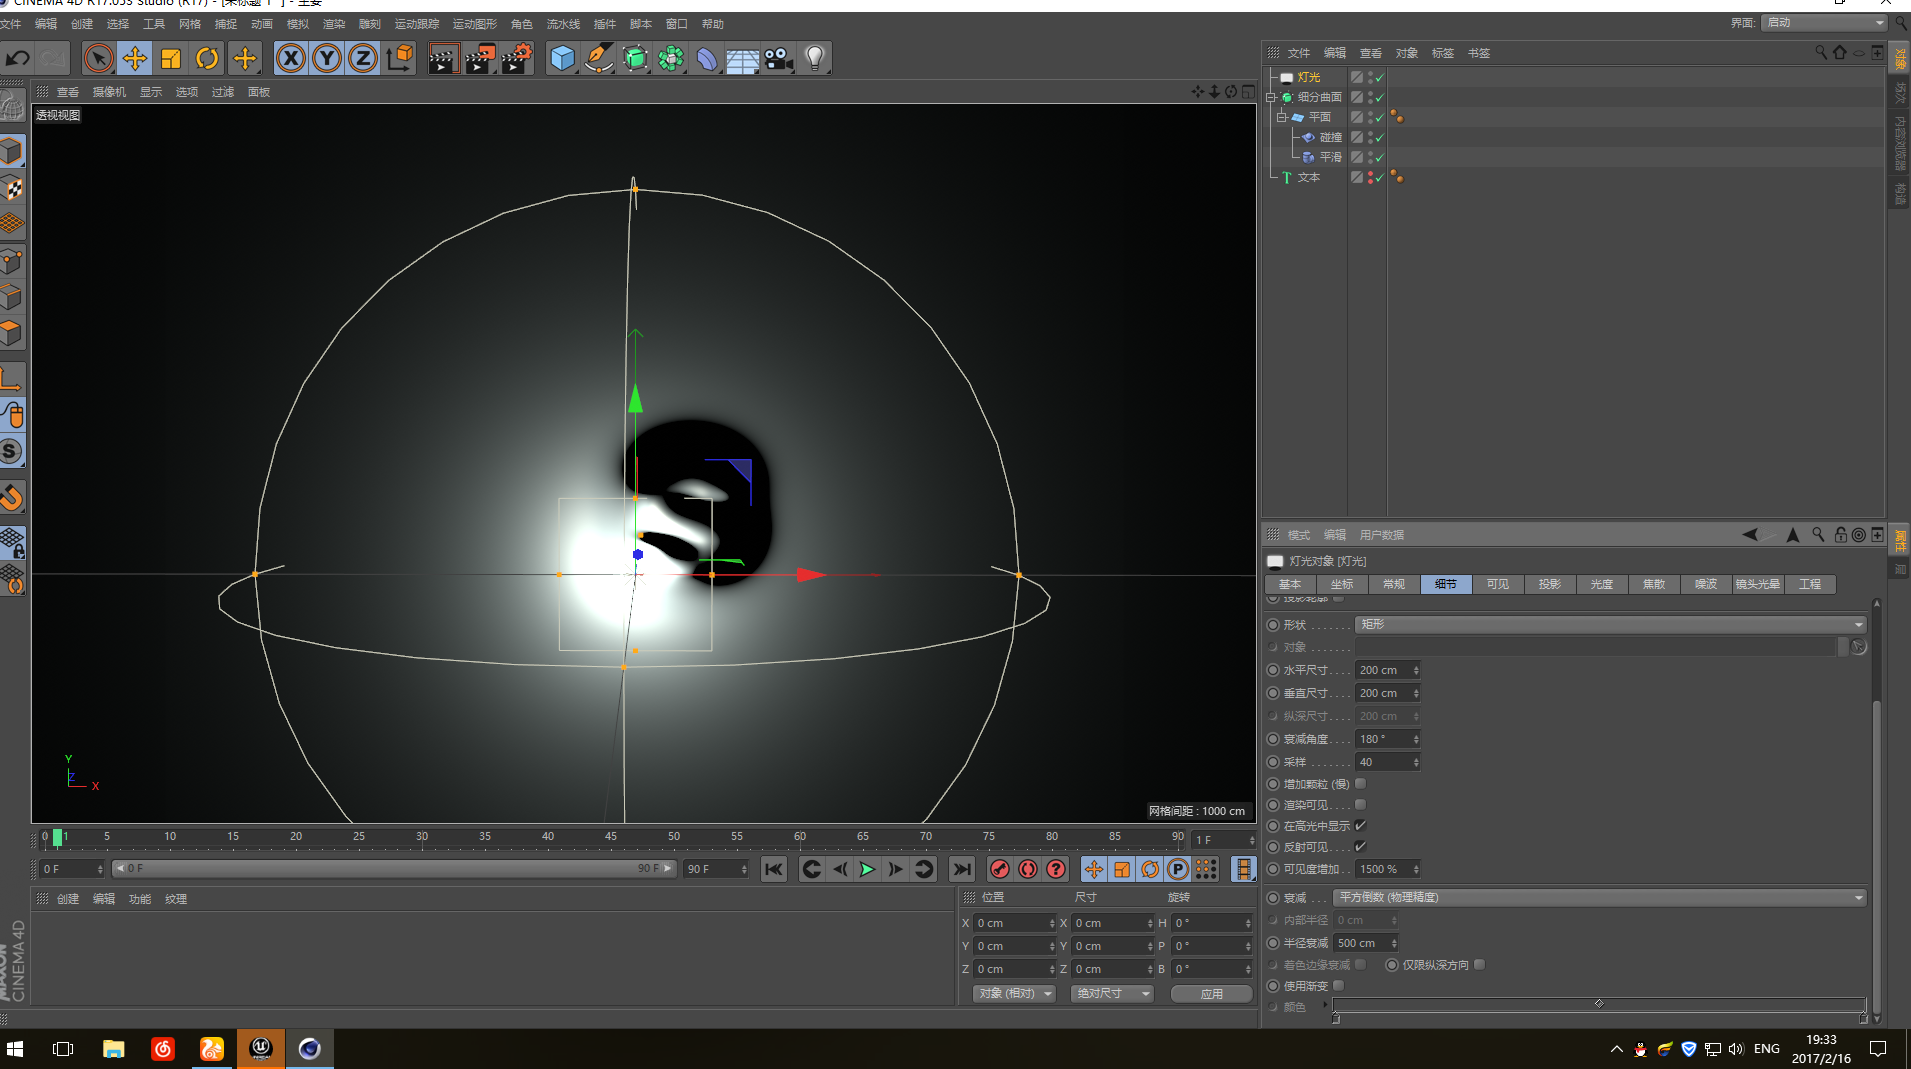Add a light object with the bulb icon
The image size is (1911, 1069).
coord(815,59)
